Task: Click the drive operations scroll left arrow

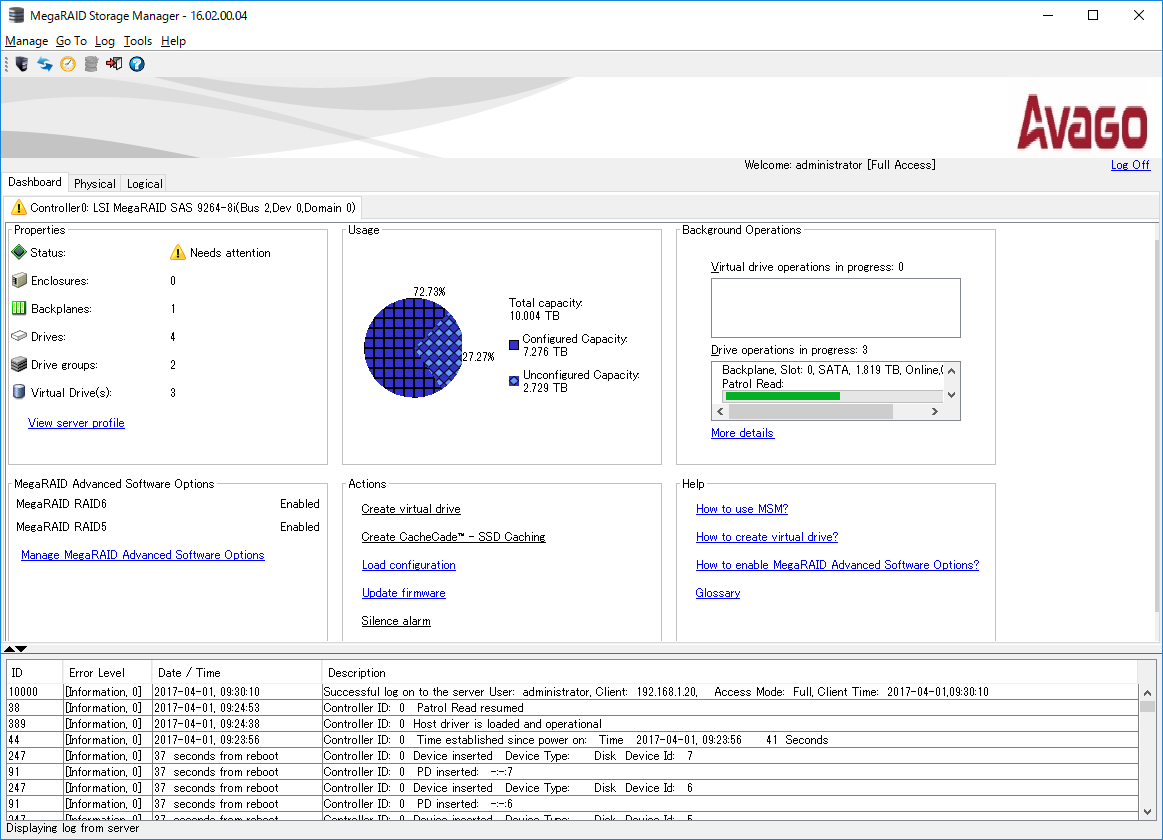Action: click(720, 411)
